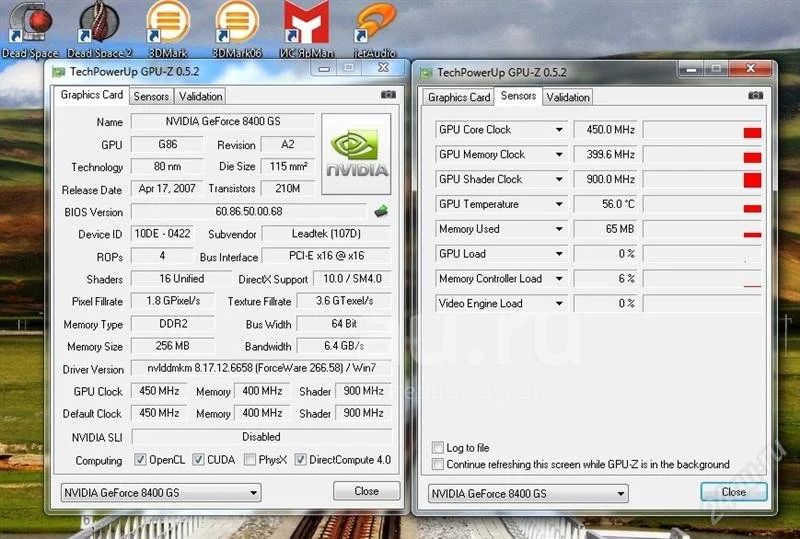Viewport: 800px width, 539px height.
Task: Click the NVIDIA logo image
Action: [x=357, y=154]
